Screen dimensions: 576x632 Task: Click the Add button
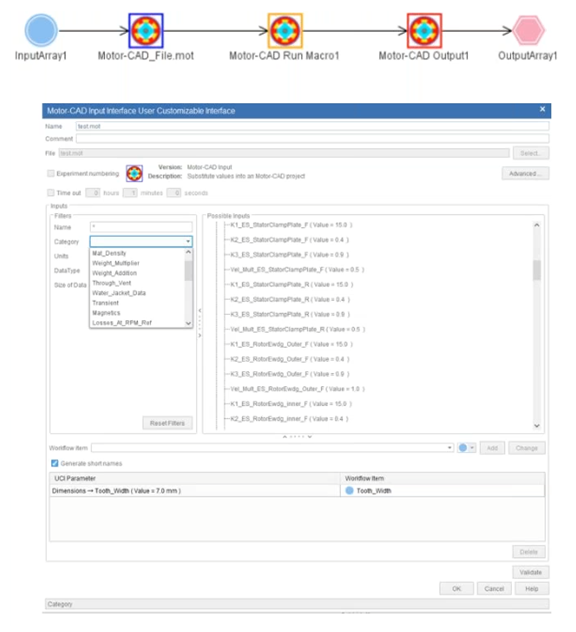point(492,448)
